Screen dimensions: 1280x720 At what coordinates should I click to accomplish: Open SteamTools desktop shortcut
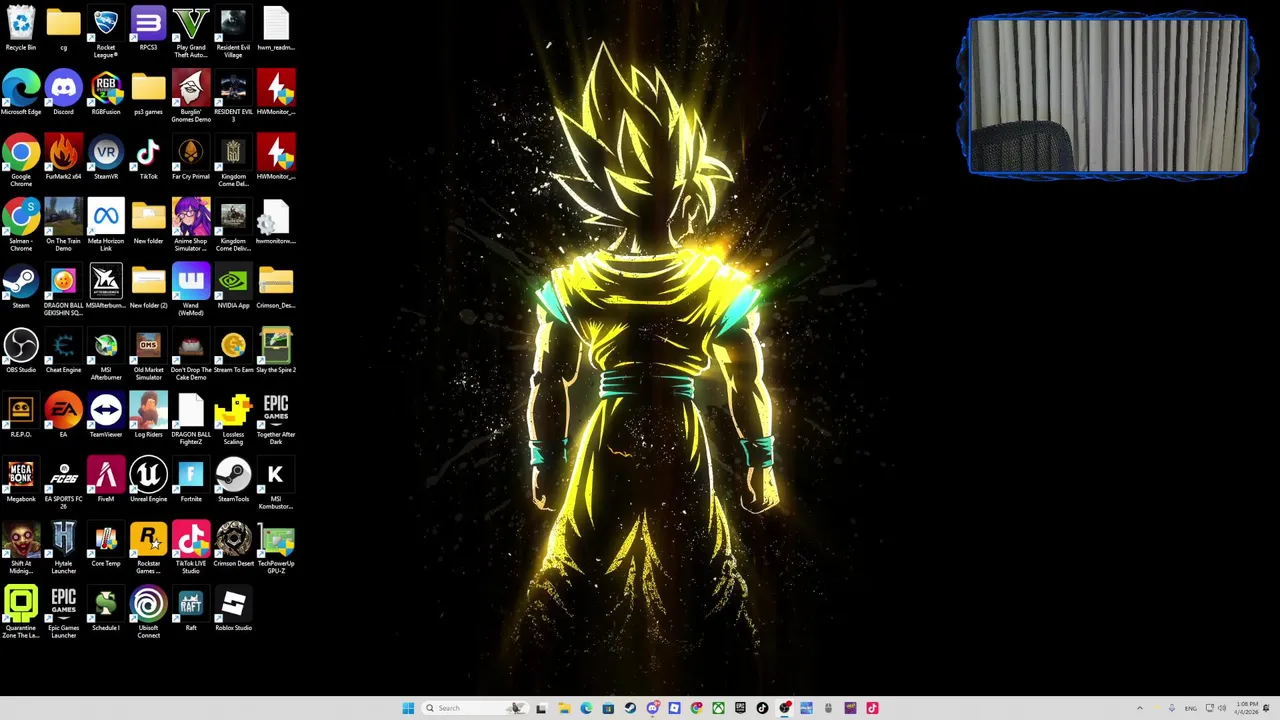tap(233, 480)
